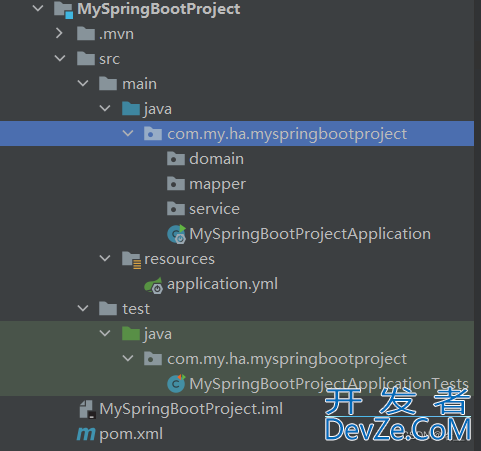Click the Maven pom.xml m icon
Screen dimensions: 481x451
[x=86, y=434]
